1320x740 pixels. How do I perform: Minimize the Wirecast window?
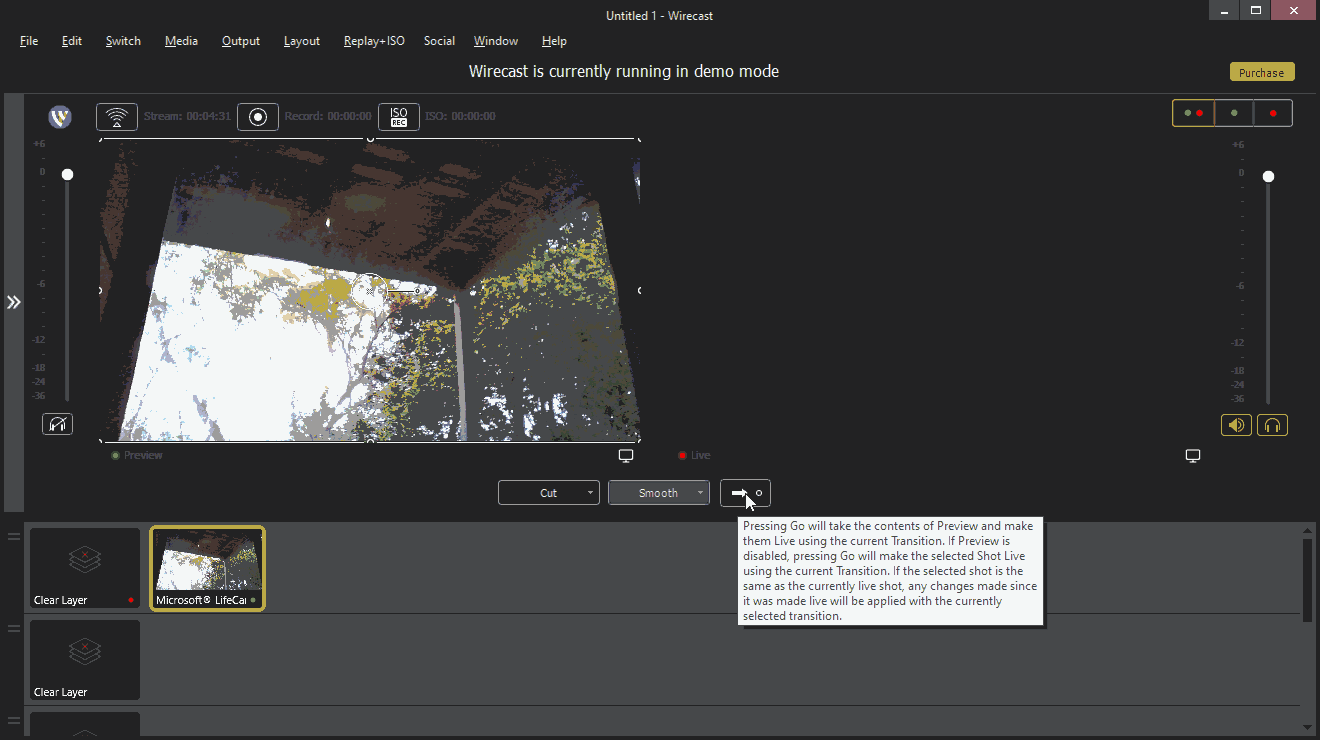pos(1224,10)
